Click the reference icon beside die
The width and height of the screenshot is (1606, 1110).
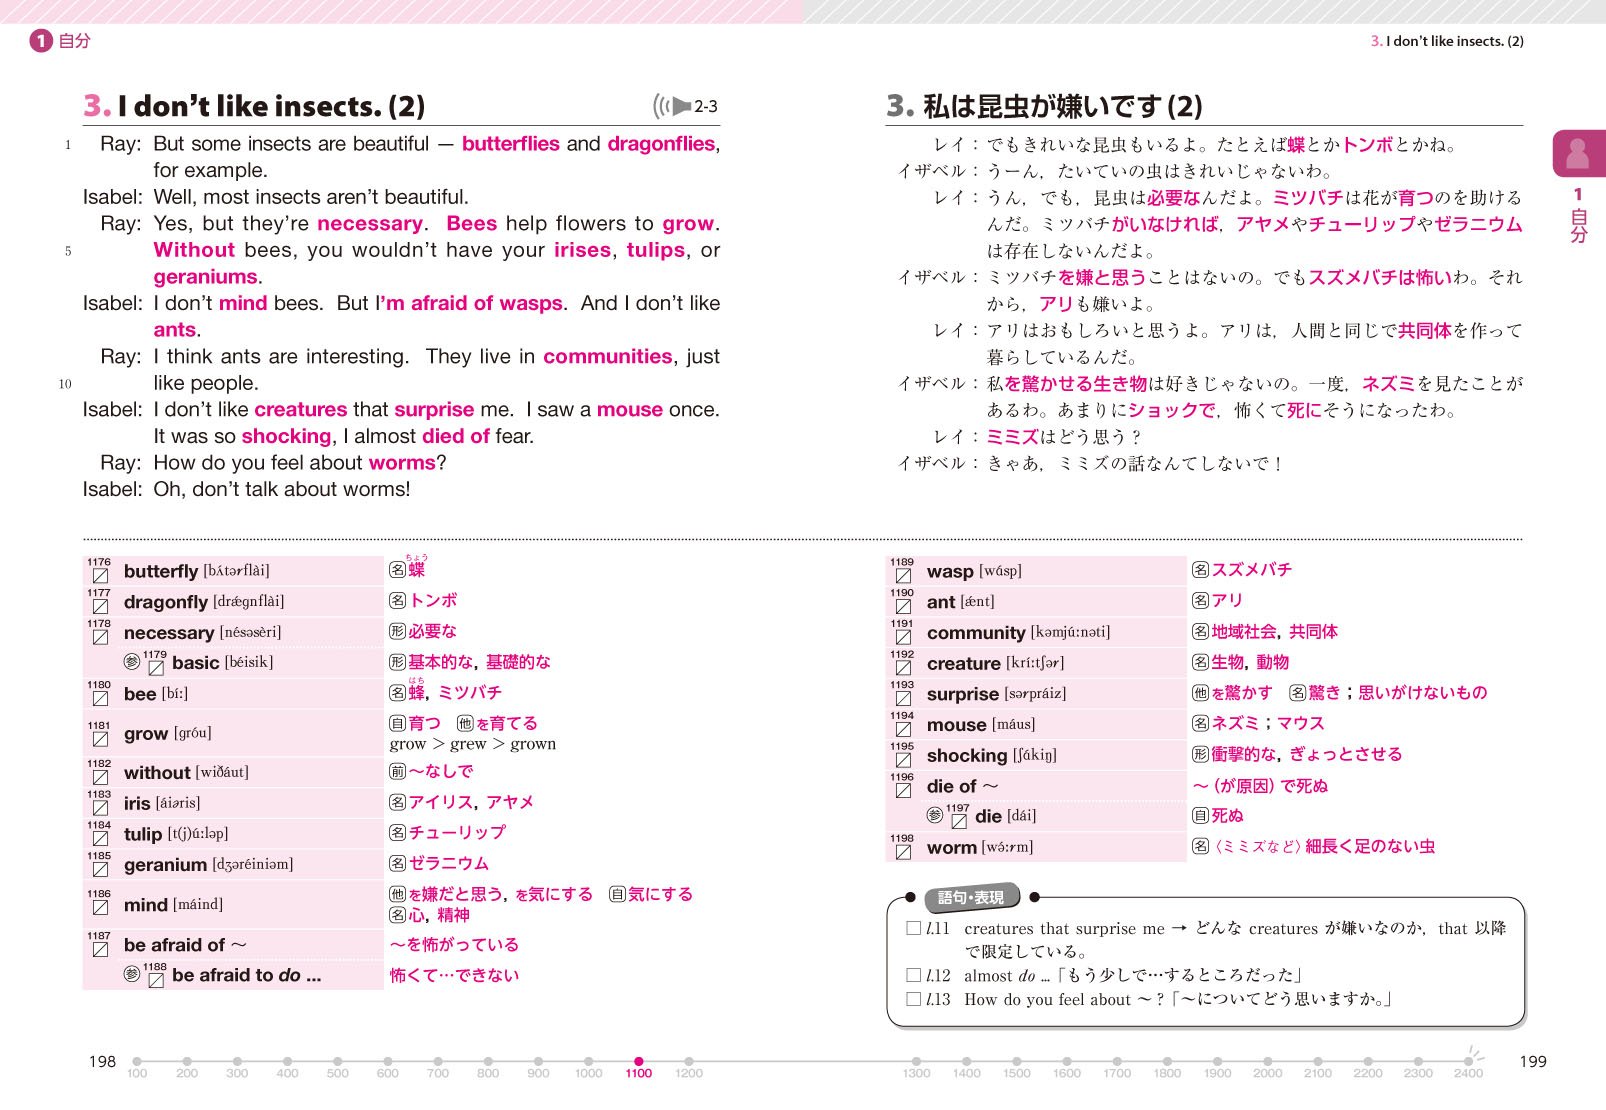[x=935, y=815]
